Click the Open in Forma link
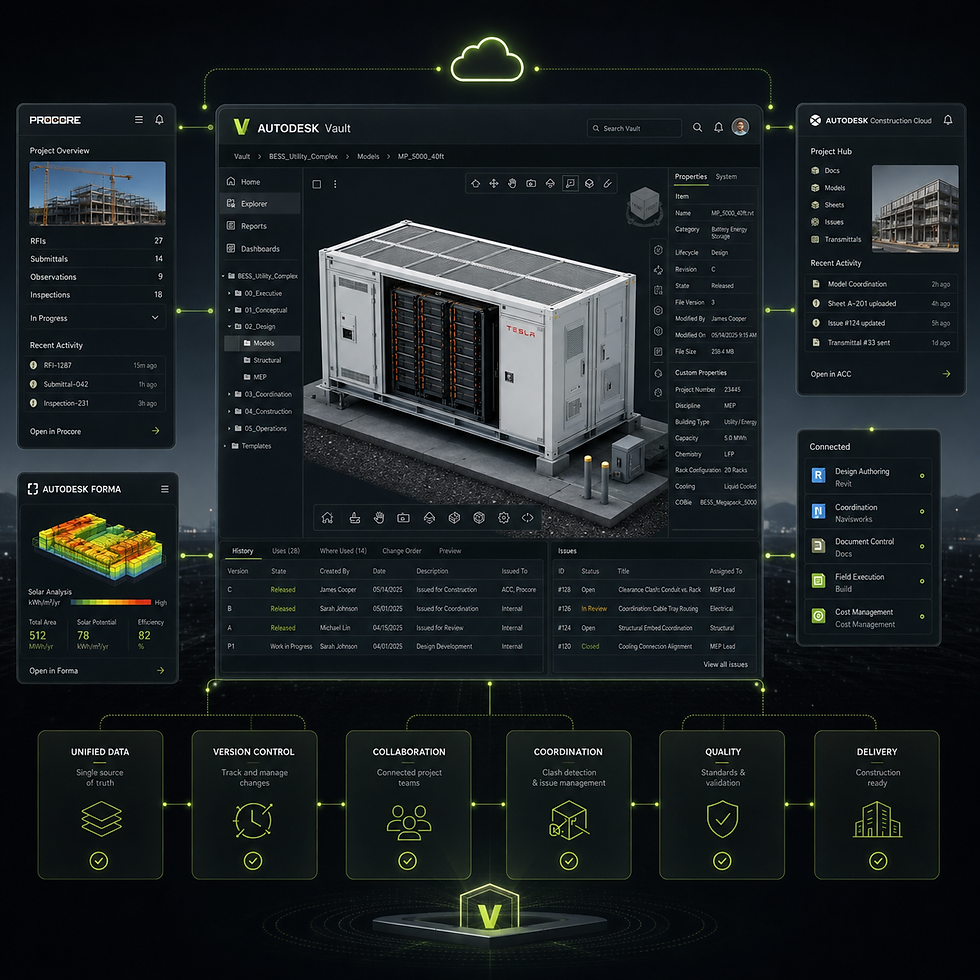The width and height of the screenshot is (980, 980). click(x=97, y=671)
